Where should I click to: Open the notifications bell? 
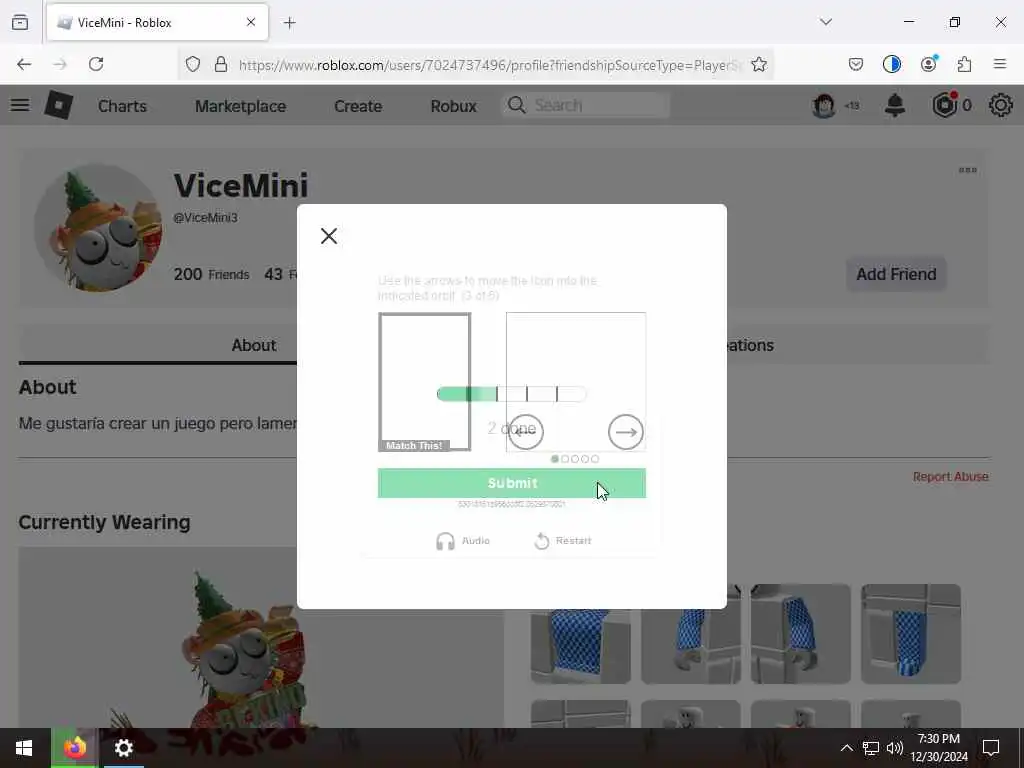(895, 105)
